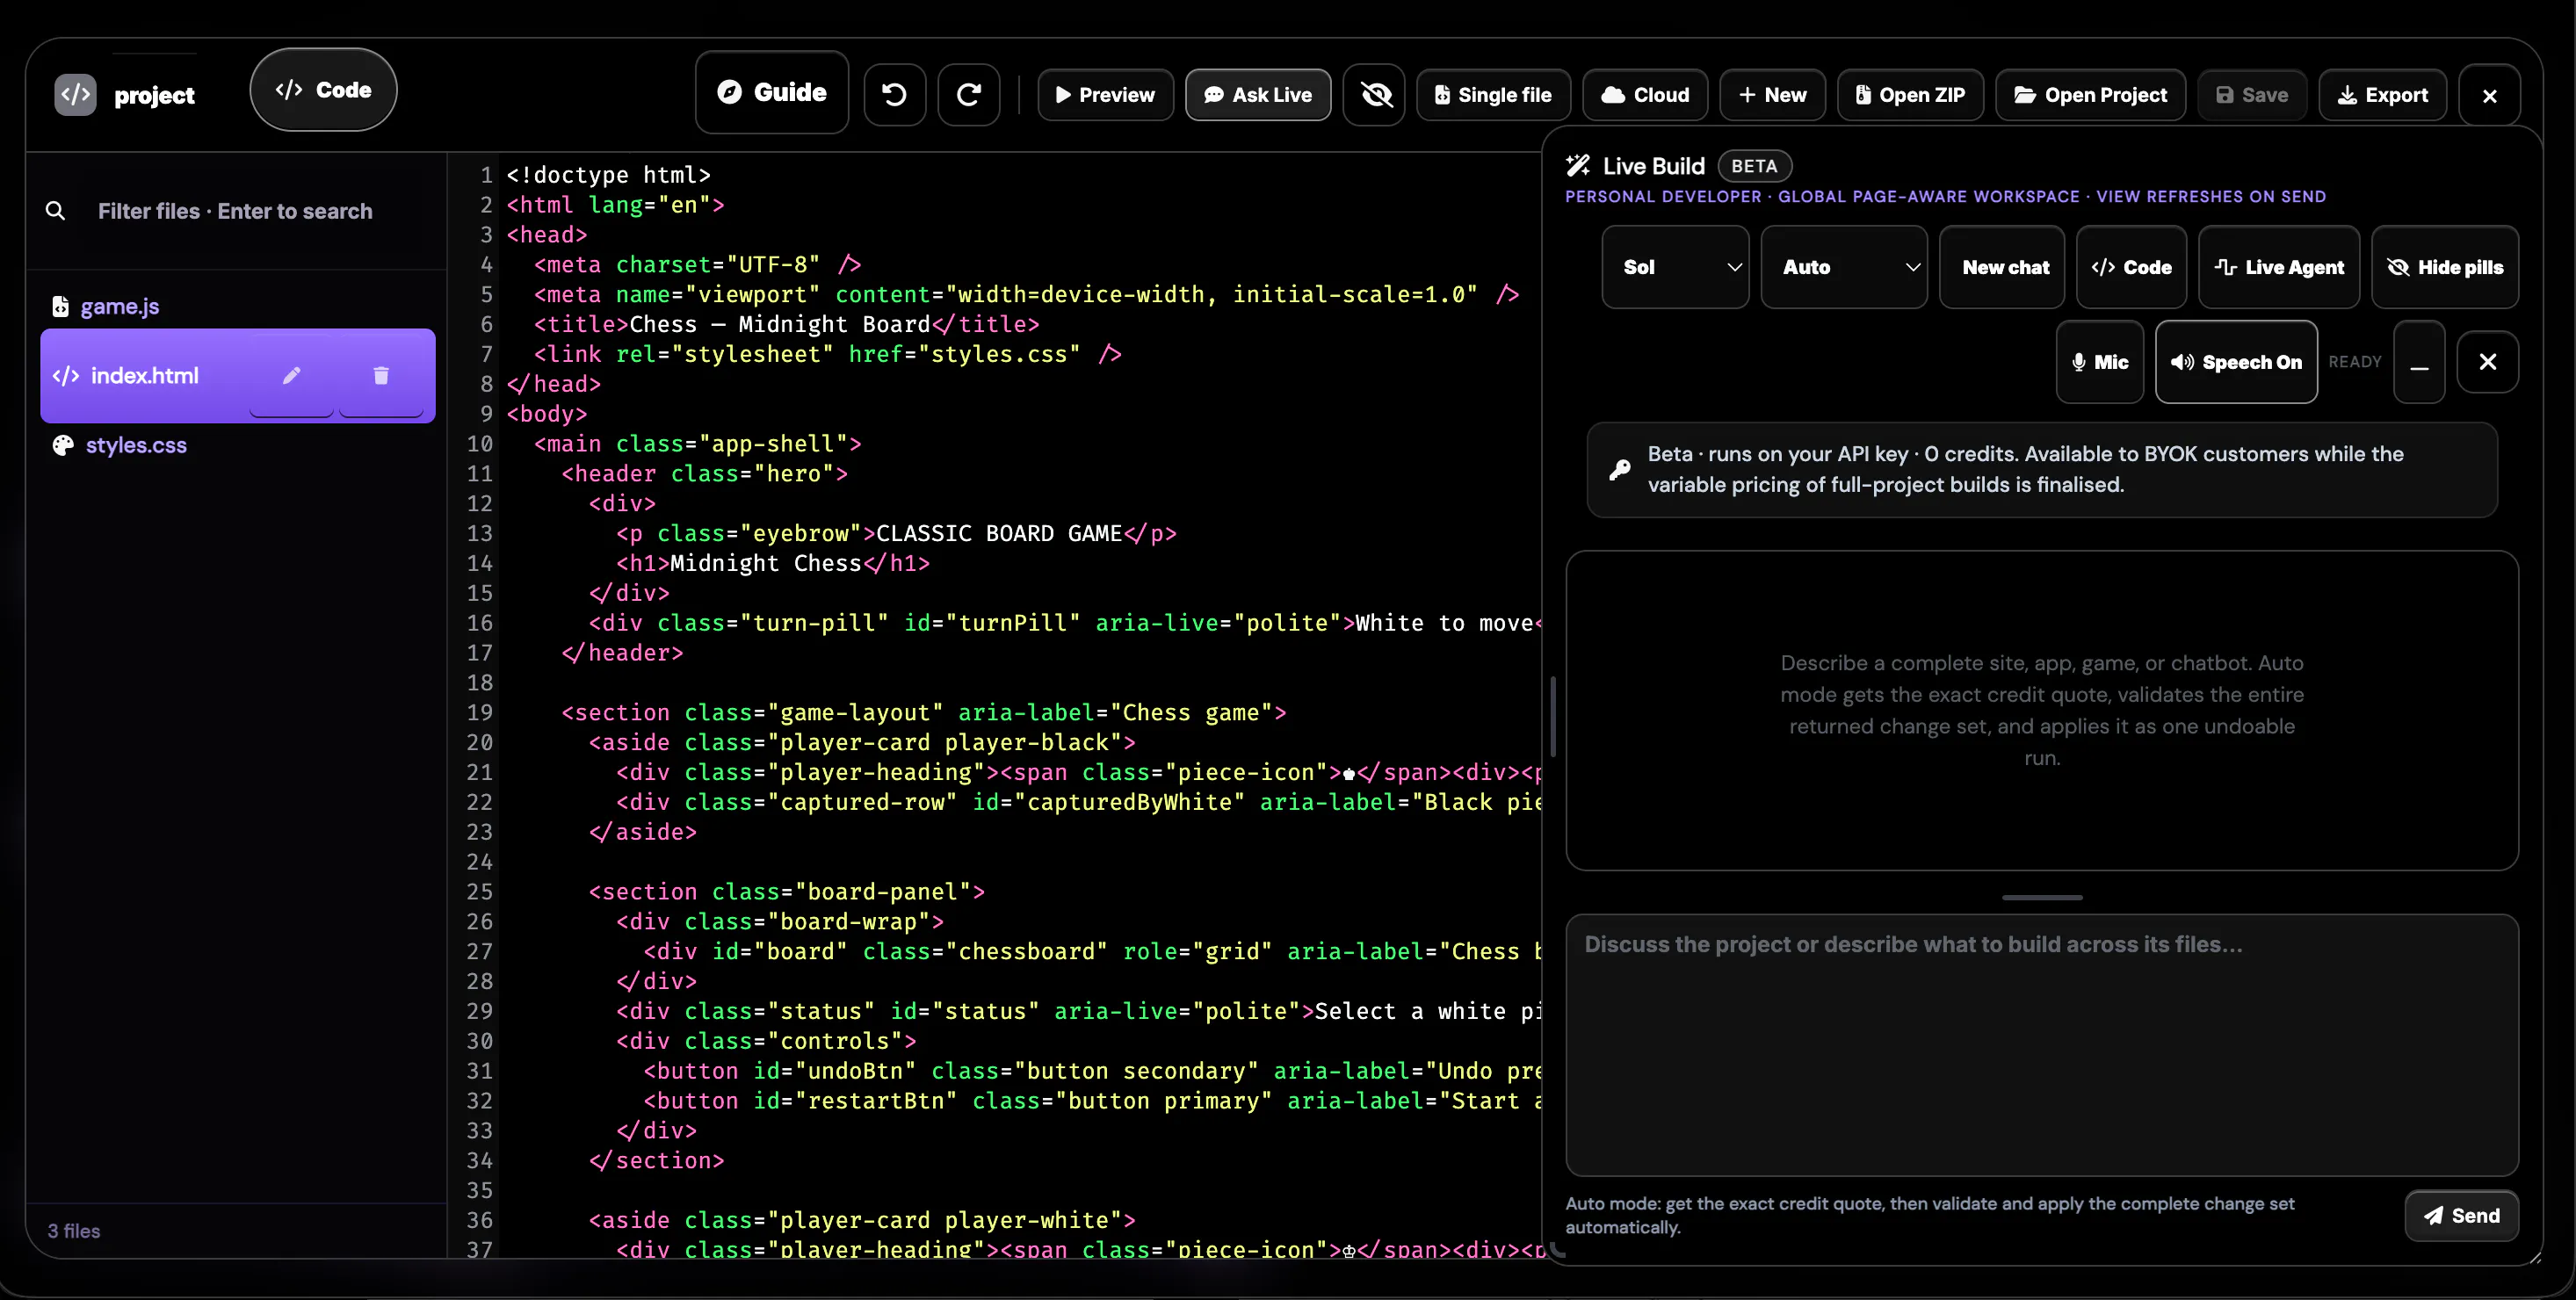Toggle the crossed-eye visibility icon
The image size is (2576, 1300).
(x=1374, y=95)
